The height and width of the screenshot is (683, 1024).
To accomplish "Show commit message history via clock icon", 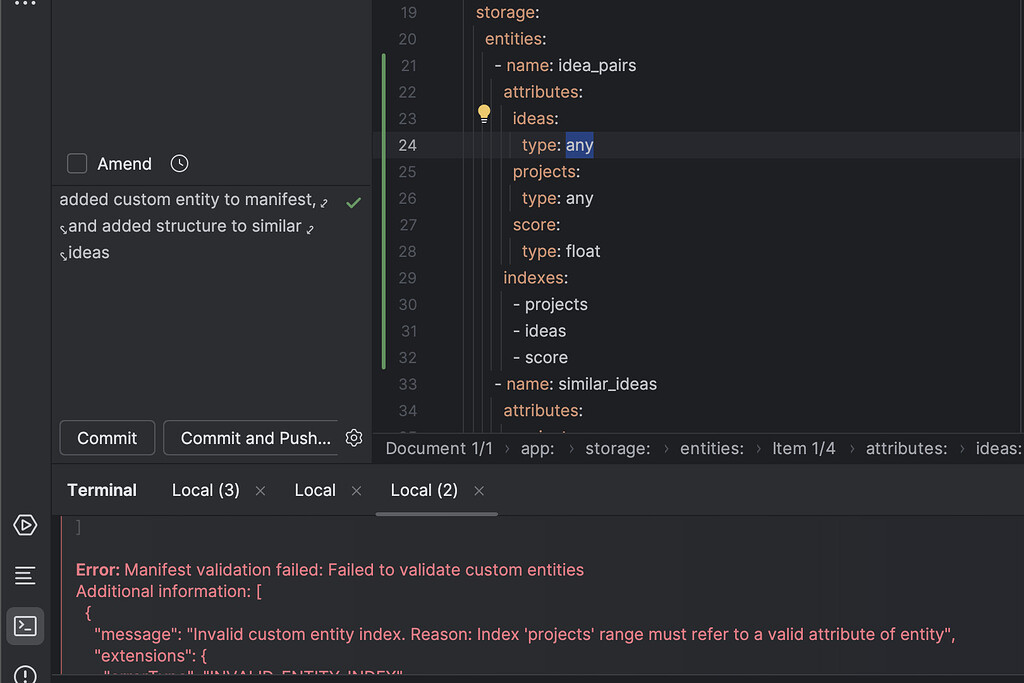I will [179, 163].
